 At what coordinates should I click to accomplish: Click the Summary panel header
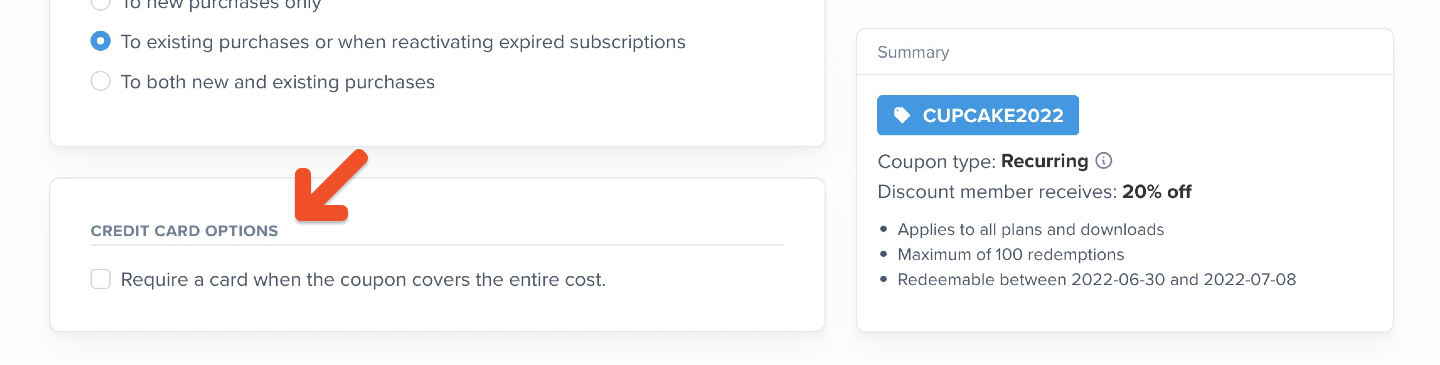(1125, 52)
